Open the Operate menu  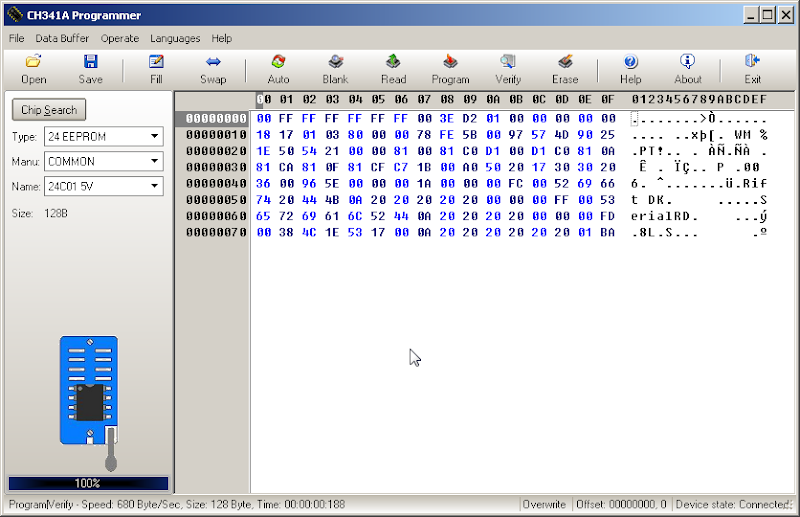(120, 38)
